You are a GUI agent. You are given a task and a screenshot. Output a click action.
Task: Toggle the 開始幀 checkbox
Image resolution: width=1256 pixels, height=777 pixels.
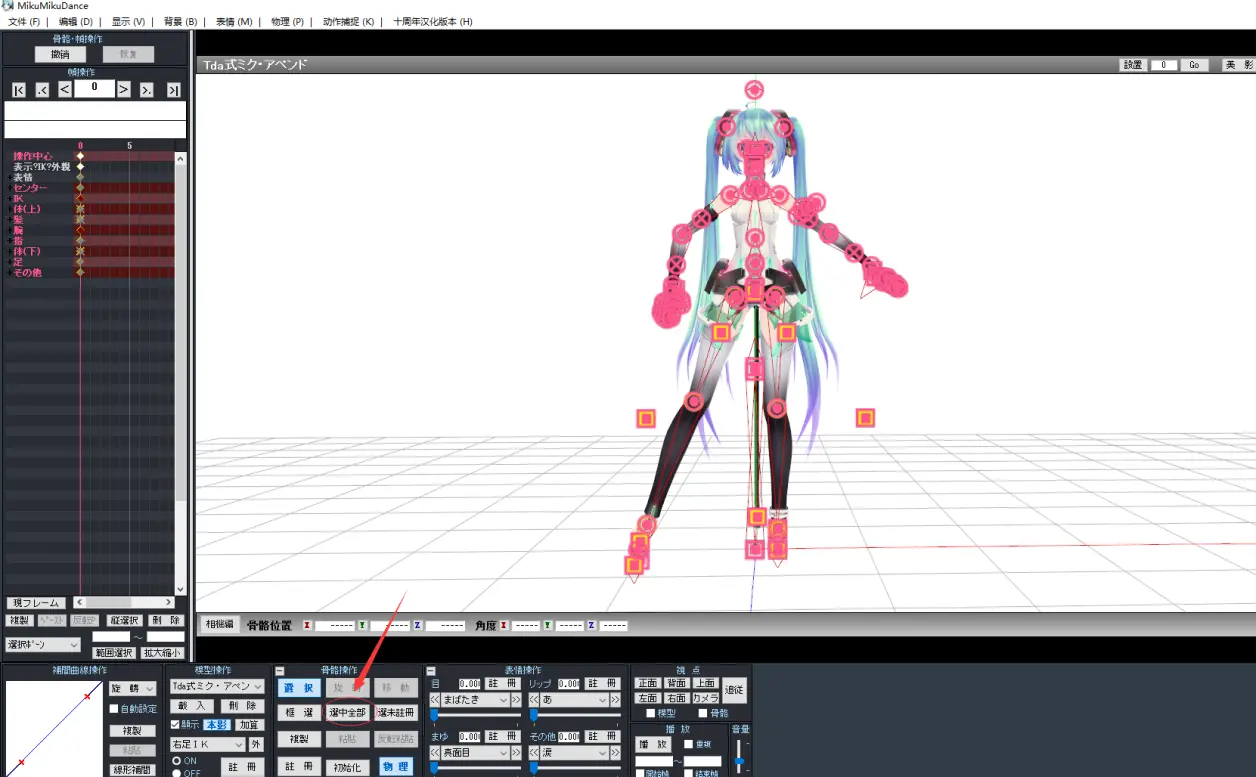(640, 773)
